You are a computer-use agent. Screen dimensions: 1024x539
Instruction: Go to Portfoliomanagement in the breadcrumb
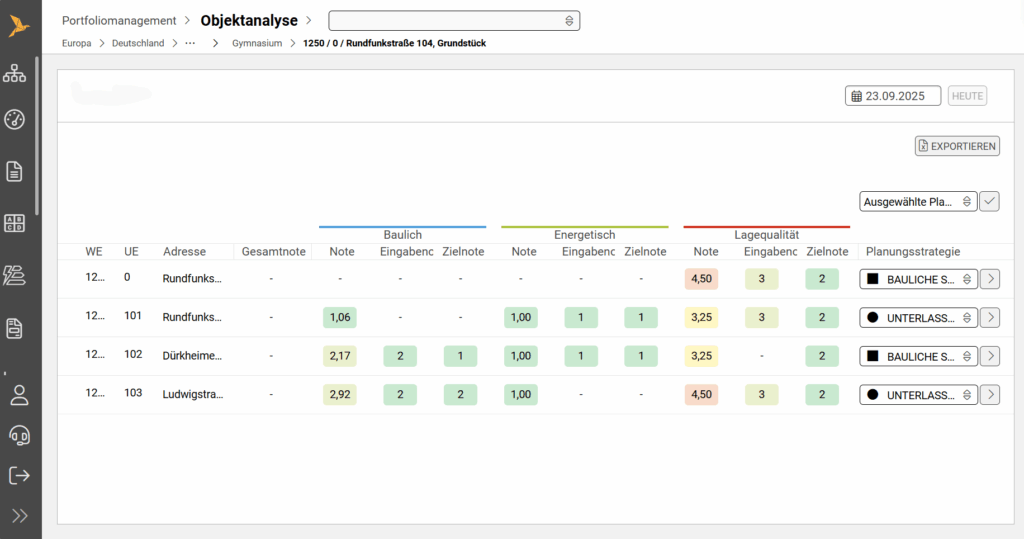click(x=119, y=21)
